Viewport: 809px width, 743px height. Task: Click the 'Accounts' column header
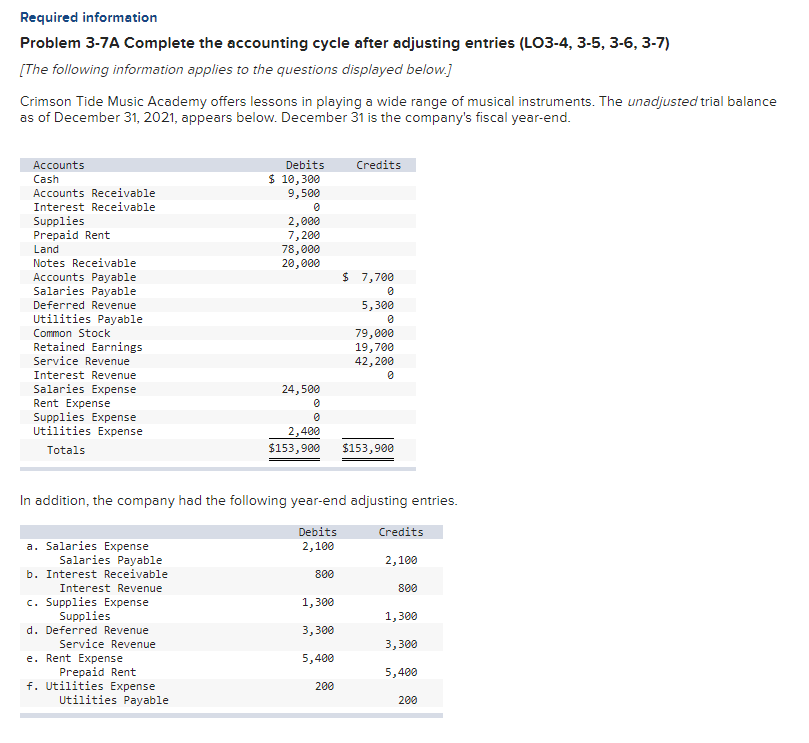[x=59, y=165]
